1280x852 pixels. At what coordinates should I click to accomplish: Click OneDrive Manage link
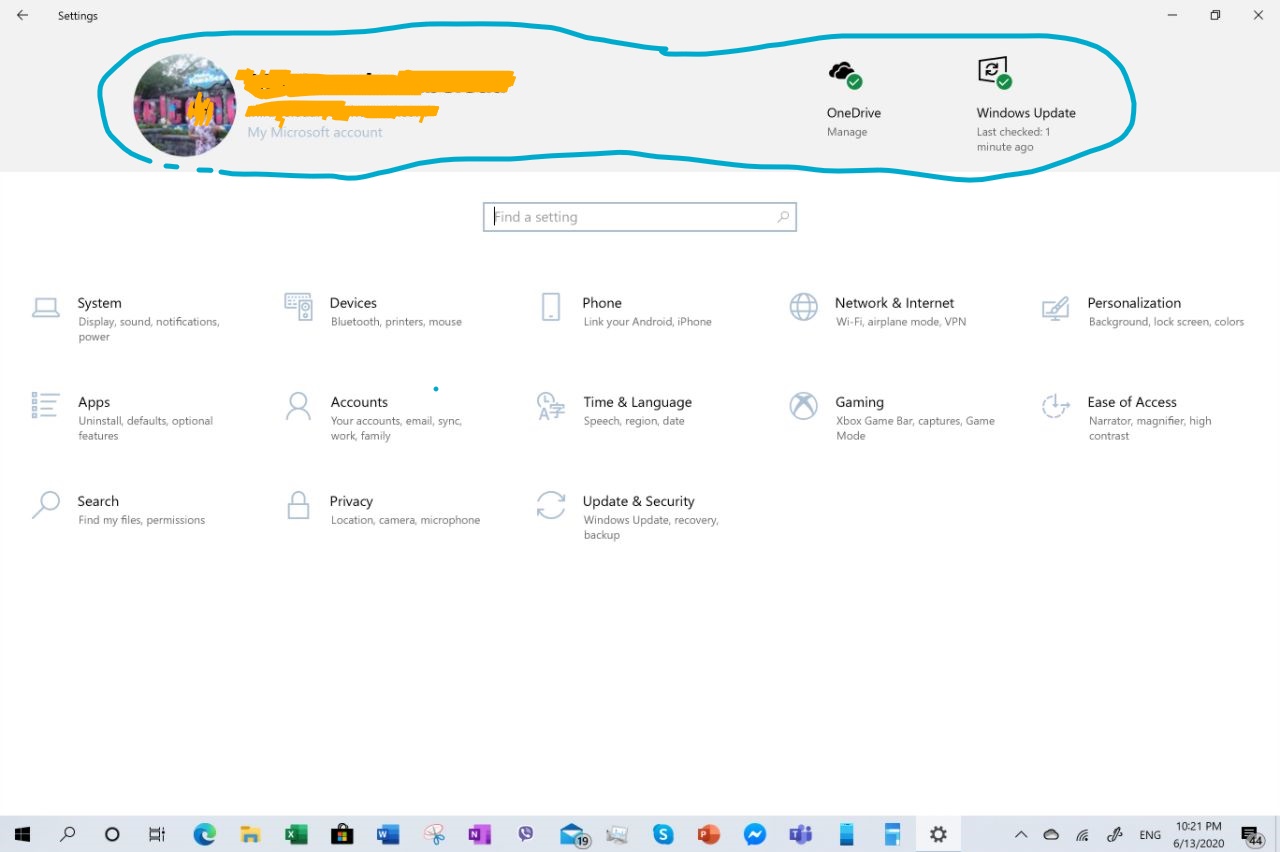847,132
